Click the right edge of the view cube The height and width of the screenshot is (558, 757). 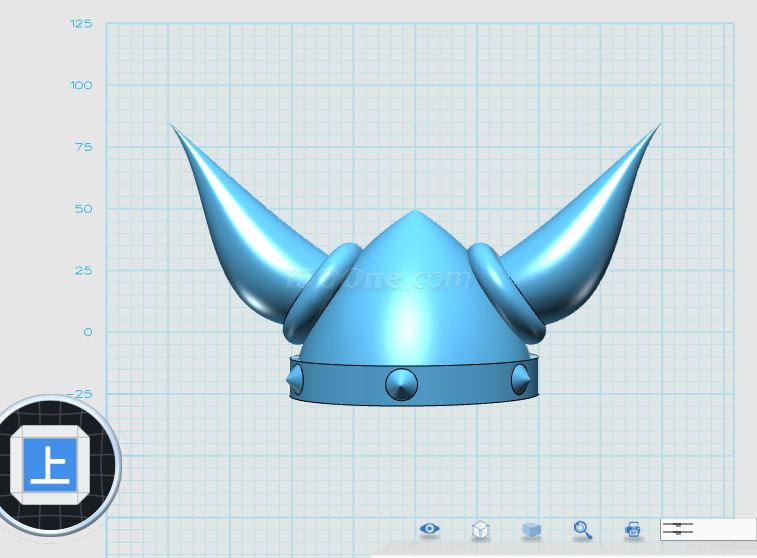84,463
